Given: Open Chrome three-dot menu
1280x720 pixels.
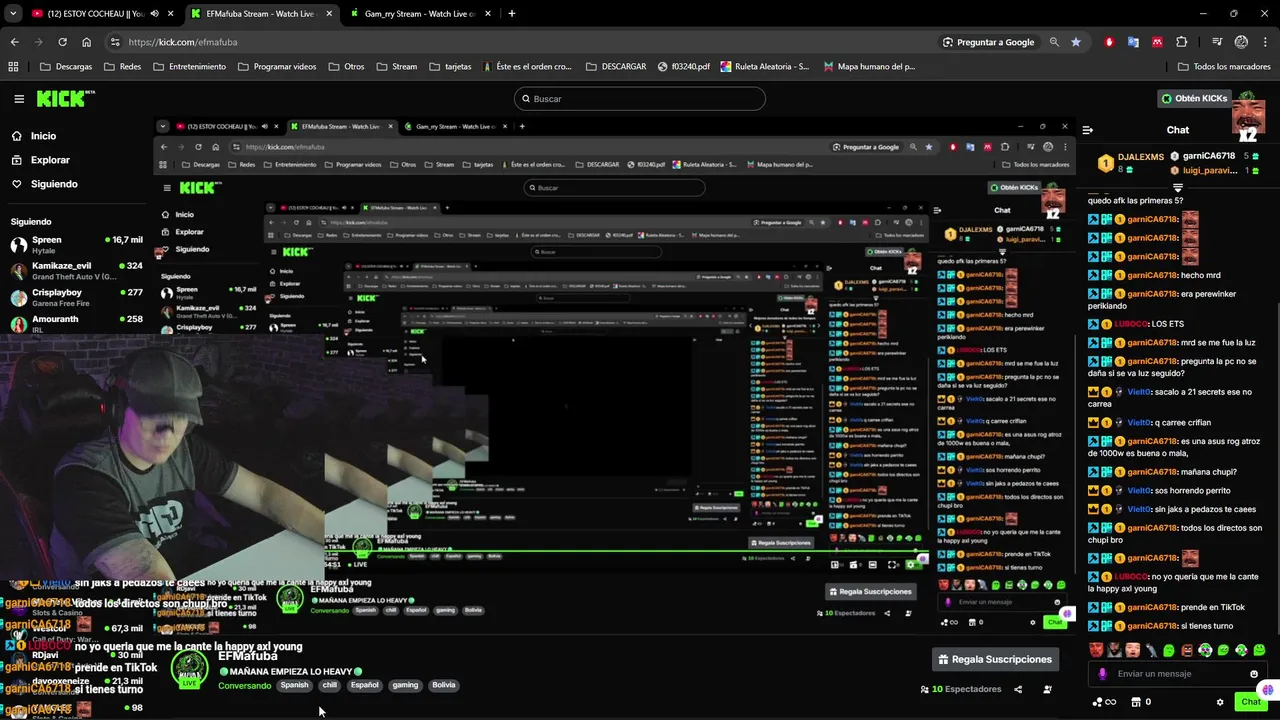Looking at the screenshot, I should tap(1265, 42).
